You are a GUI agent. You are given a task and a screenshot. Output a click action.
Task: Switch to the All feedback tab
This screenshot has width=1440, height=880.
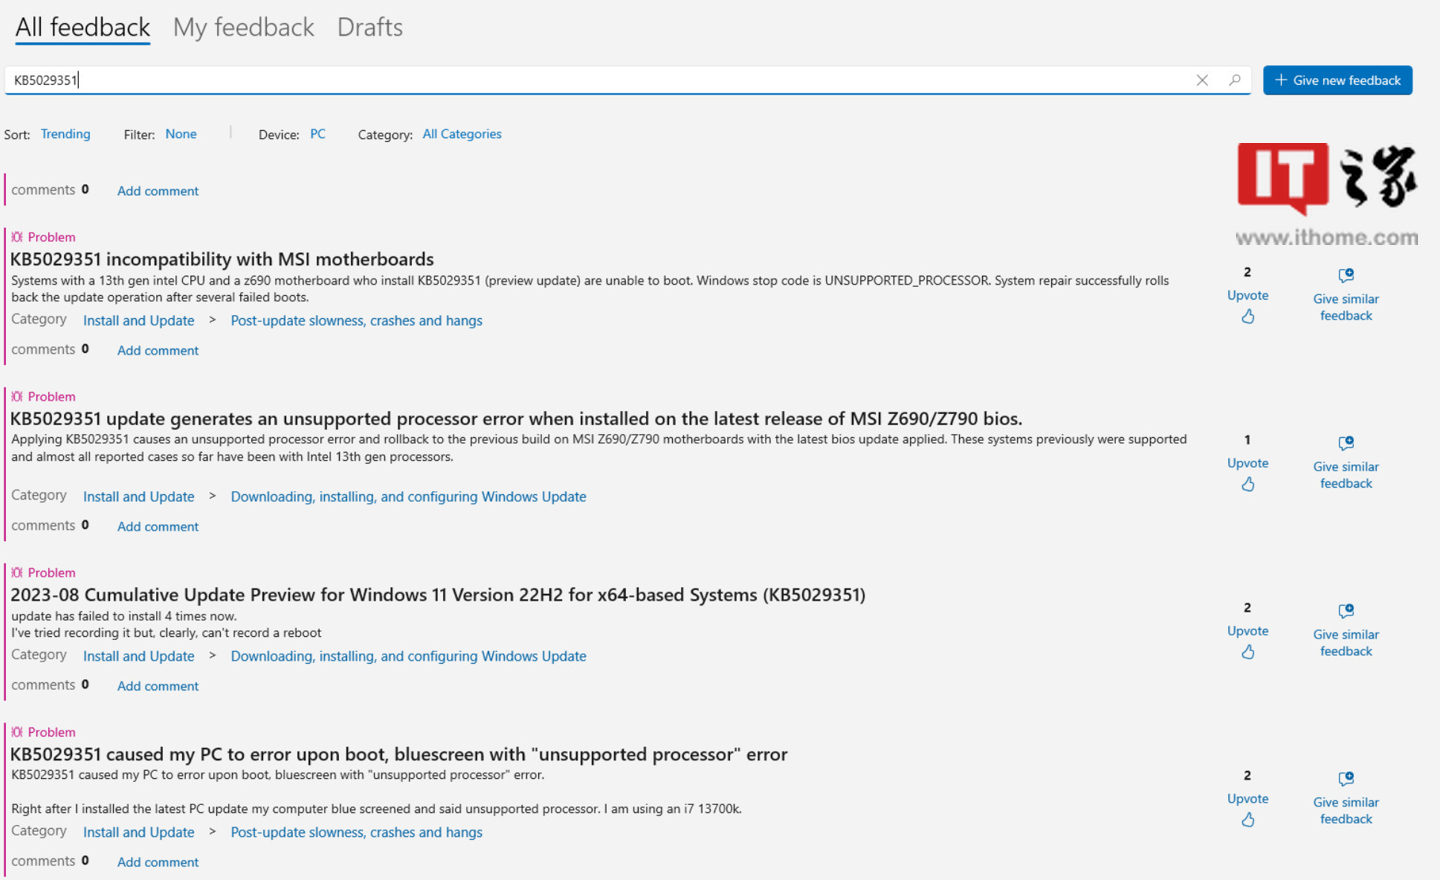coord(83,27)
